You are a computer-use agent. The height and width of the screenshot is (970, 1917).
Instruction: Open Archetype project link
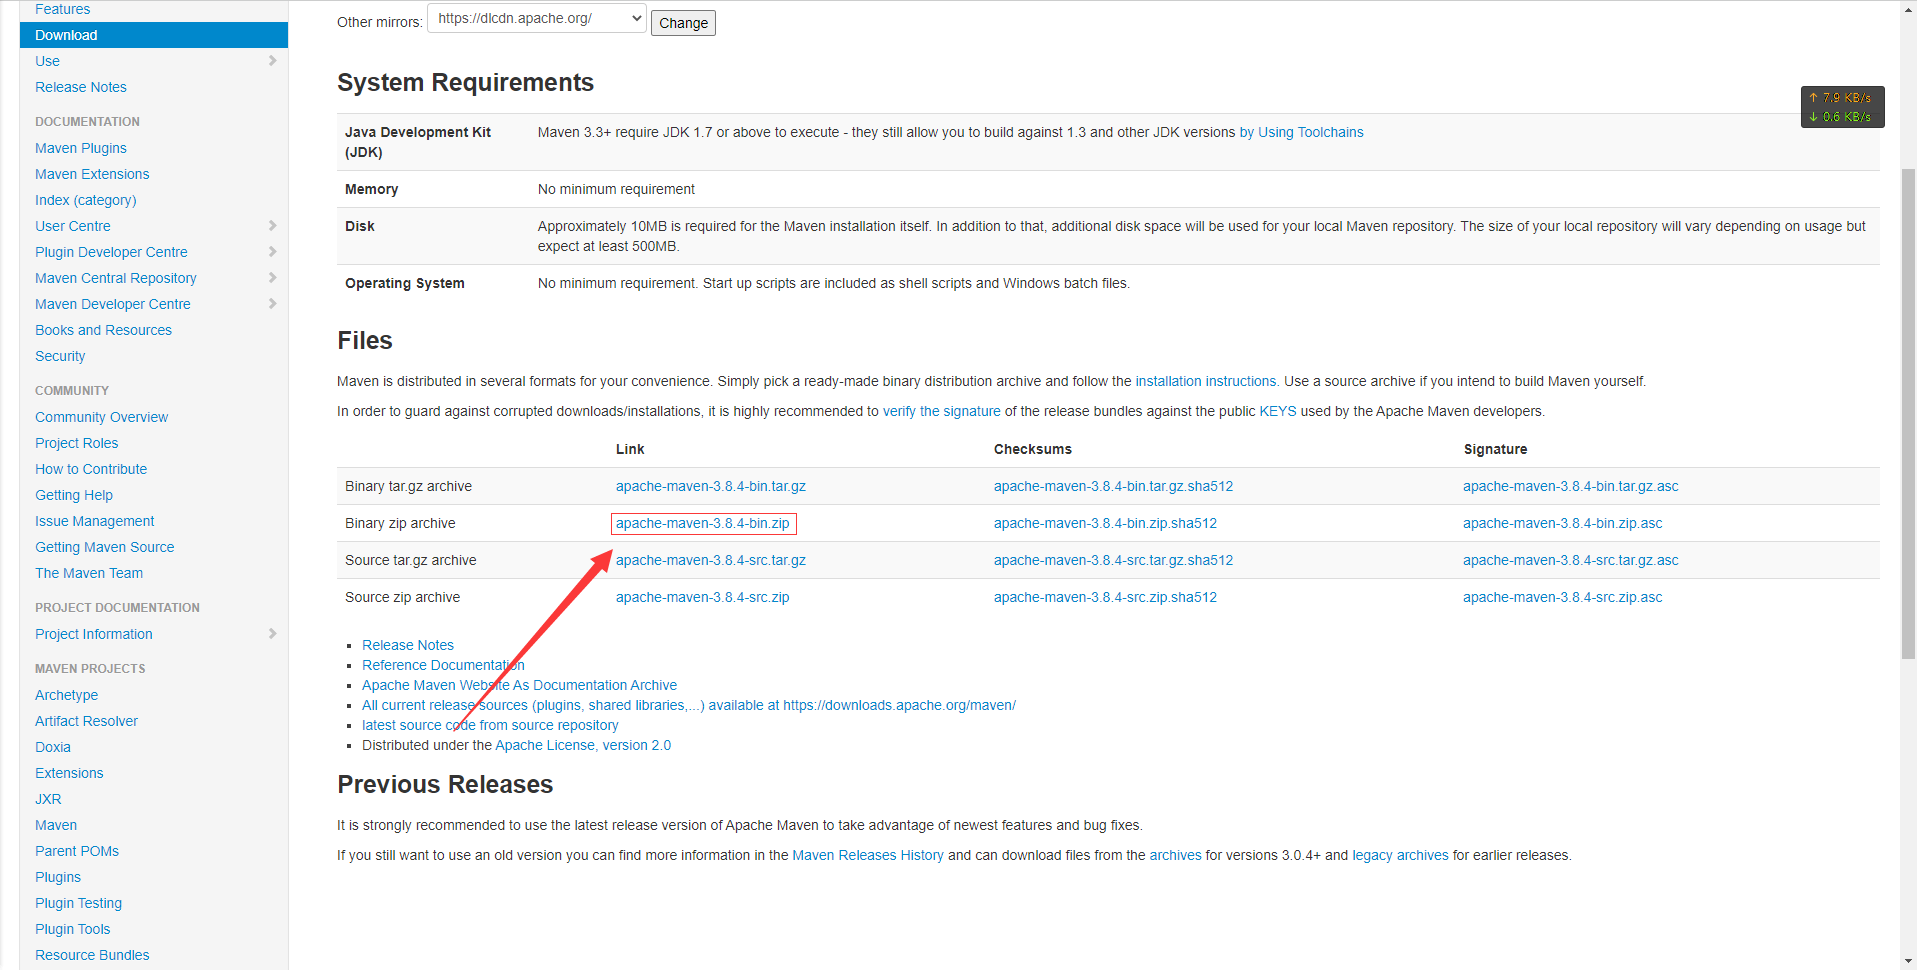pyautogui.click(x=66, y=695)
